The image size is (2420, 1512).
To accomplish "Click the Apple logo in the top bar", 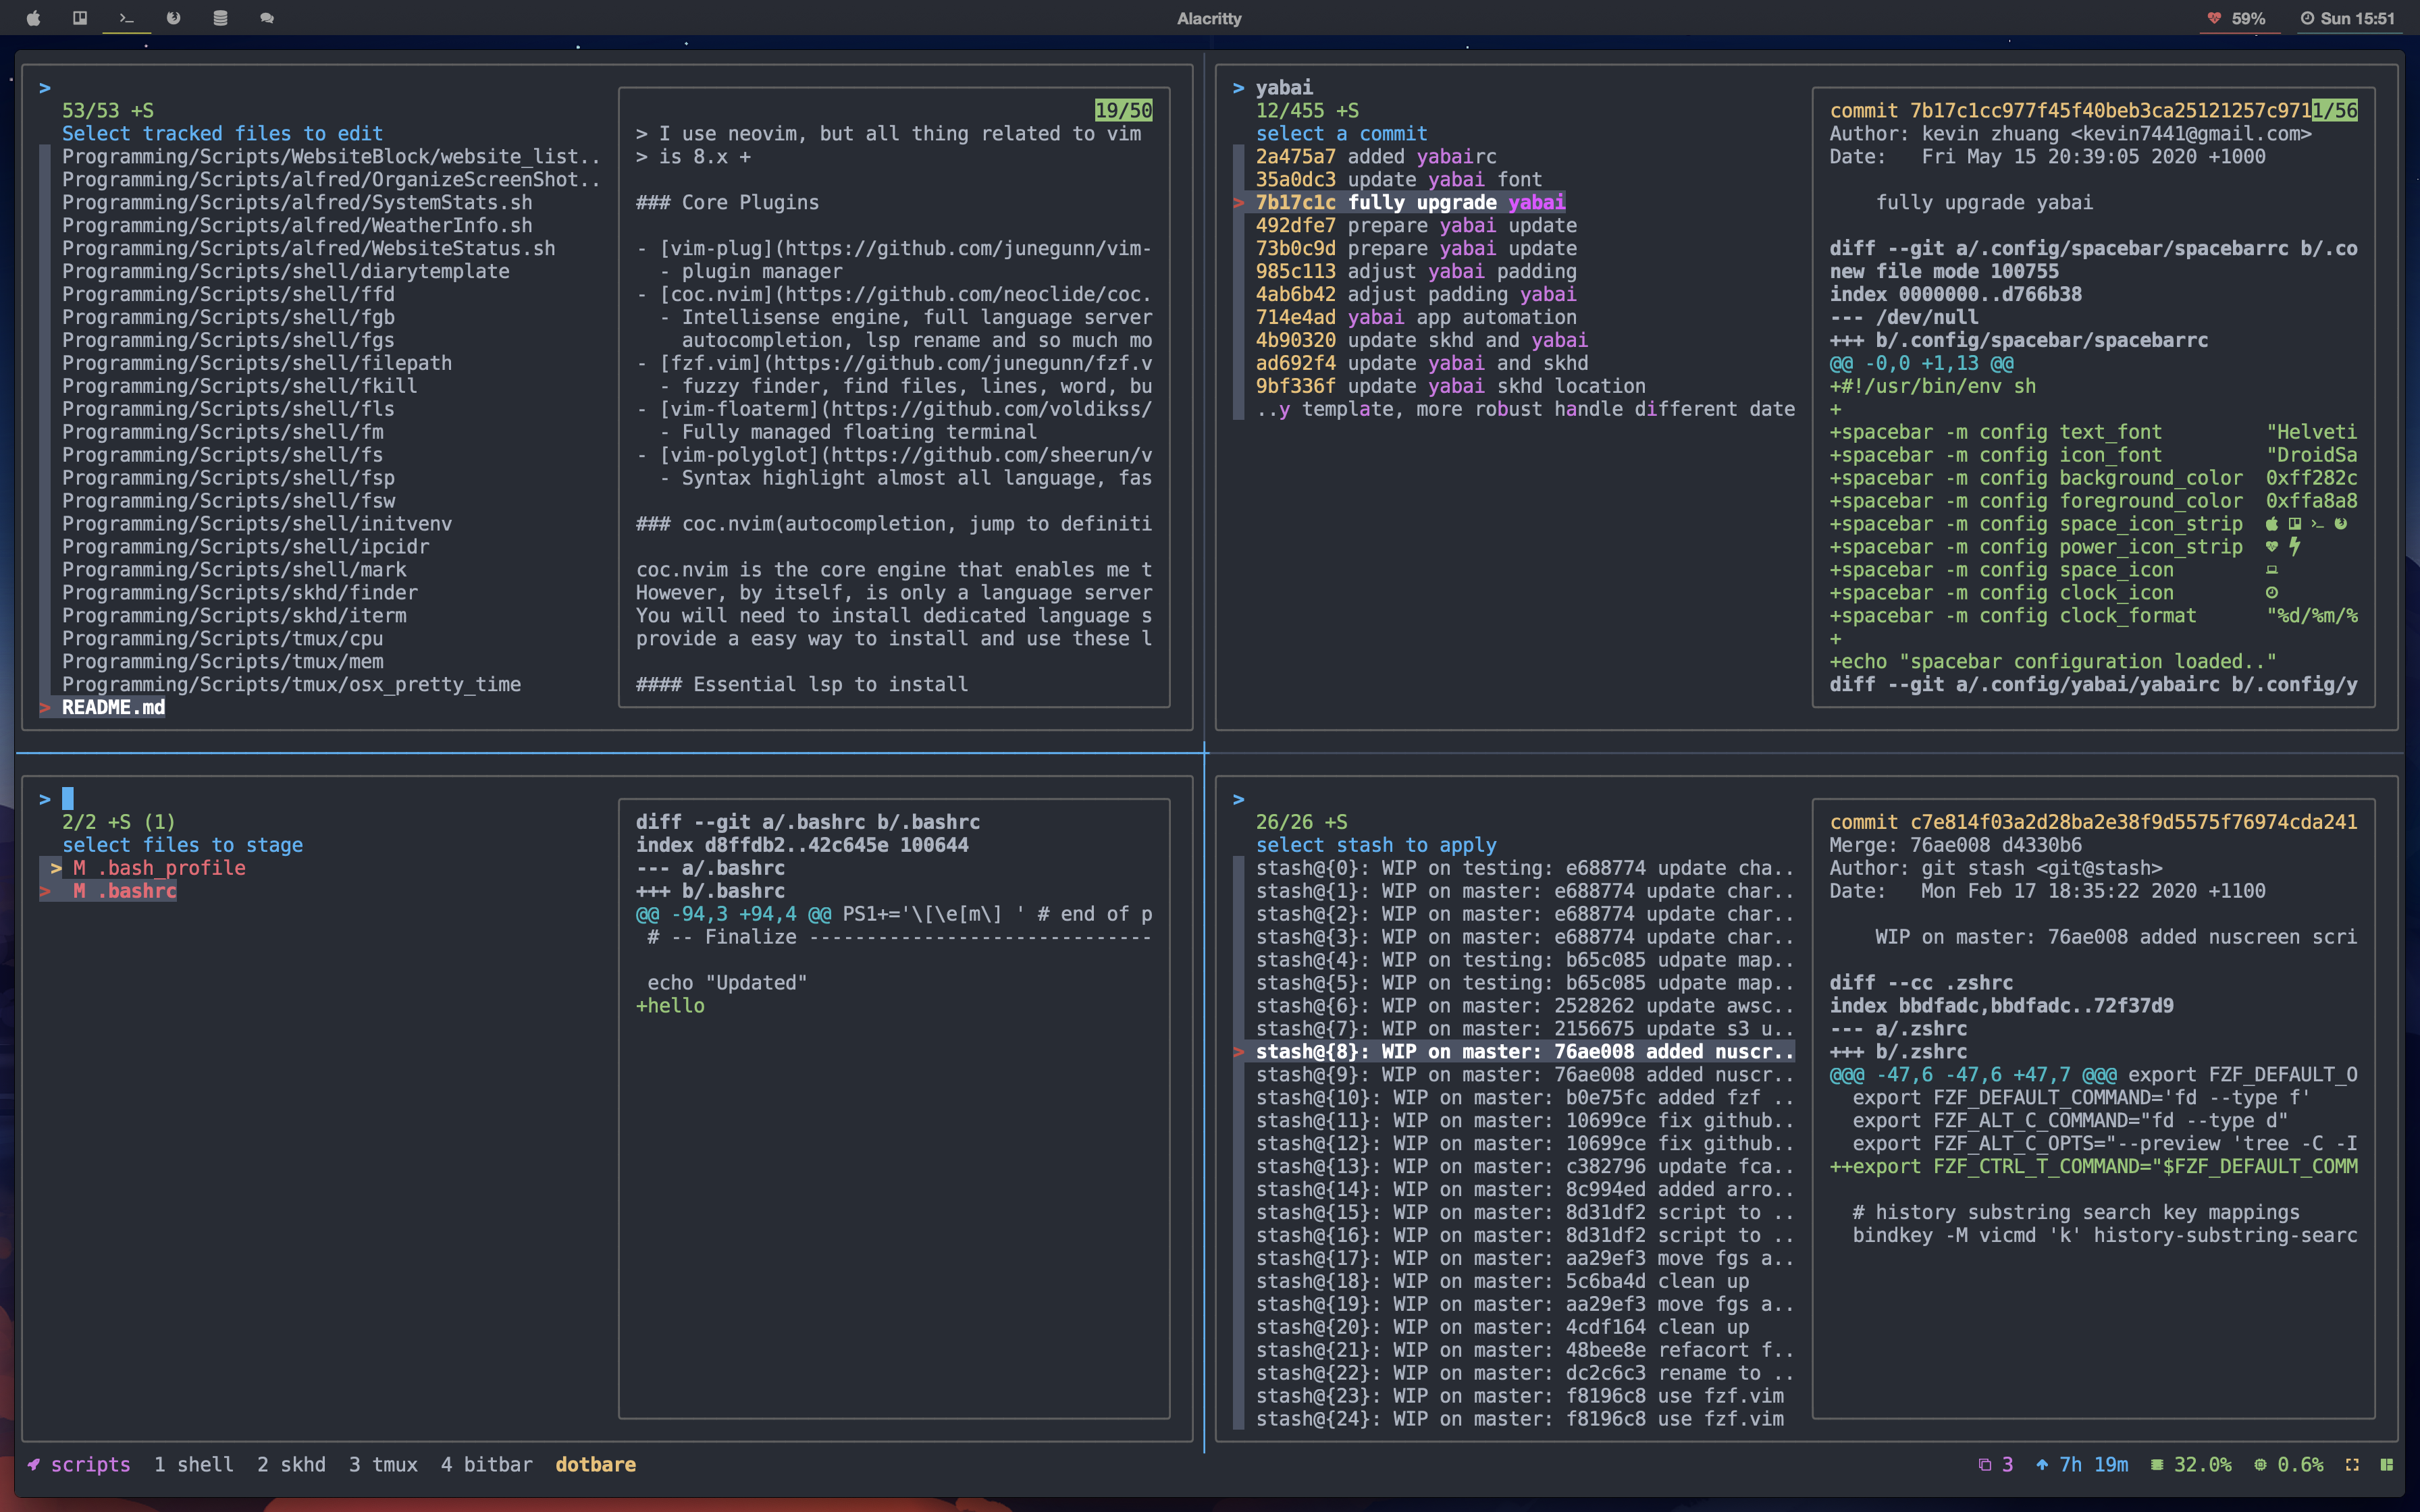I will 33,18.
